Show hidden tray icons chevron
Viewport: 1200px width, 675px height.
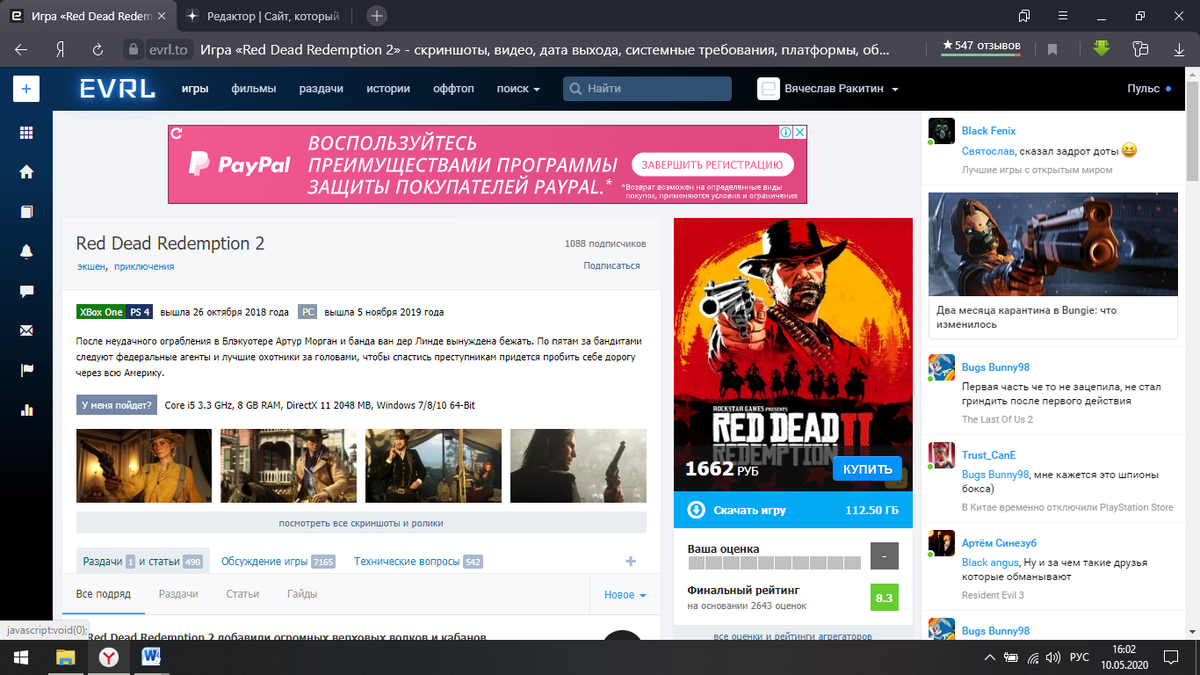coord(989,657)
